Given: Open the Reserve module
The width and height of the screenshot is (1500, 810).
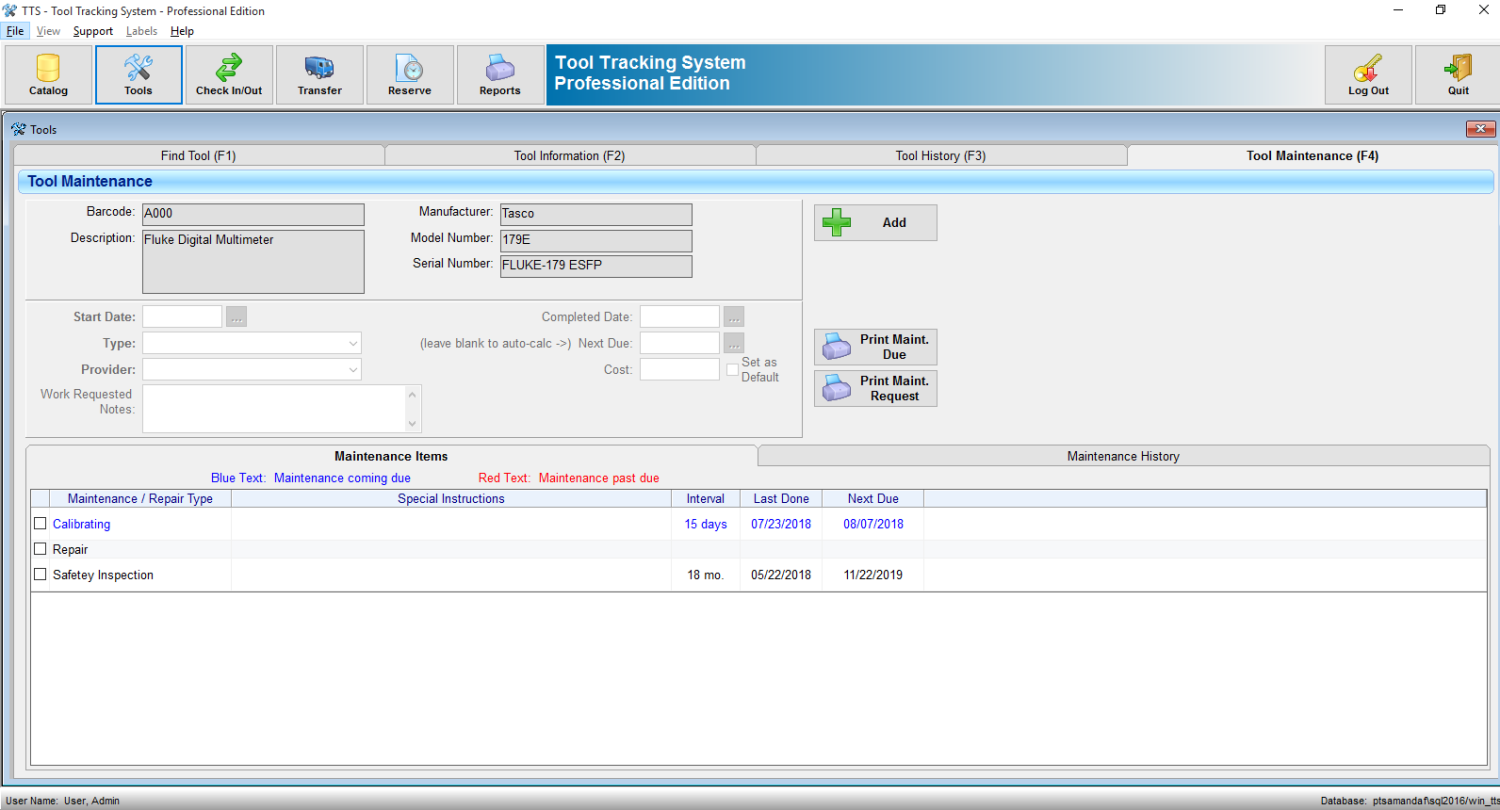Looking at the screenshot, I should pyautogui.click(x=410, y=74).
